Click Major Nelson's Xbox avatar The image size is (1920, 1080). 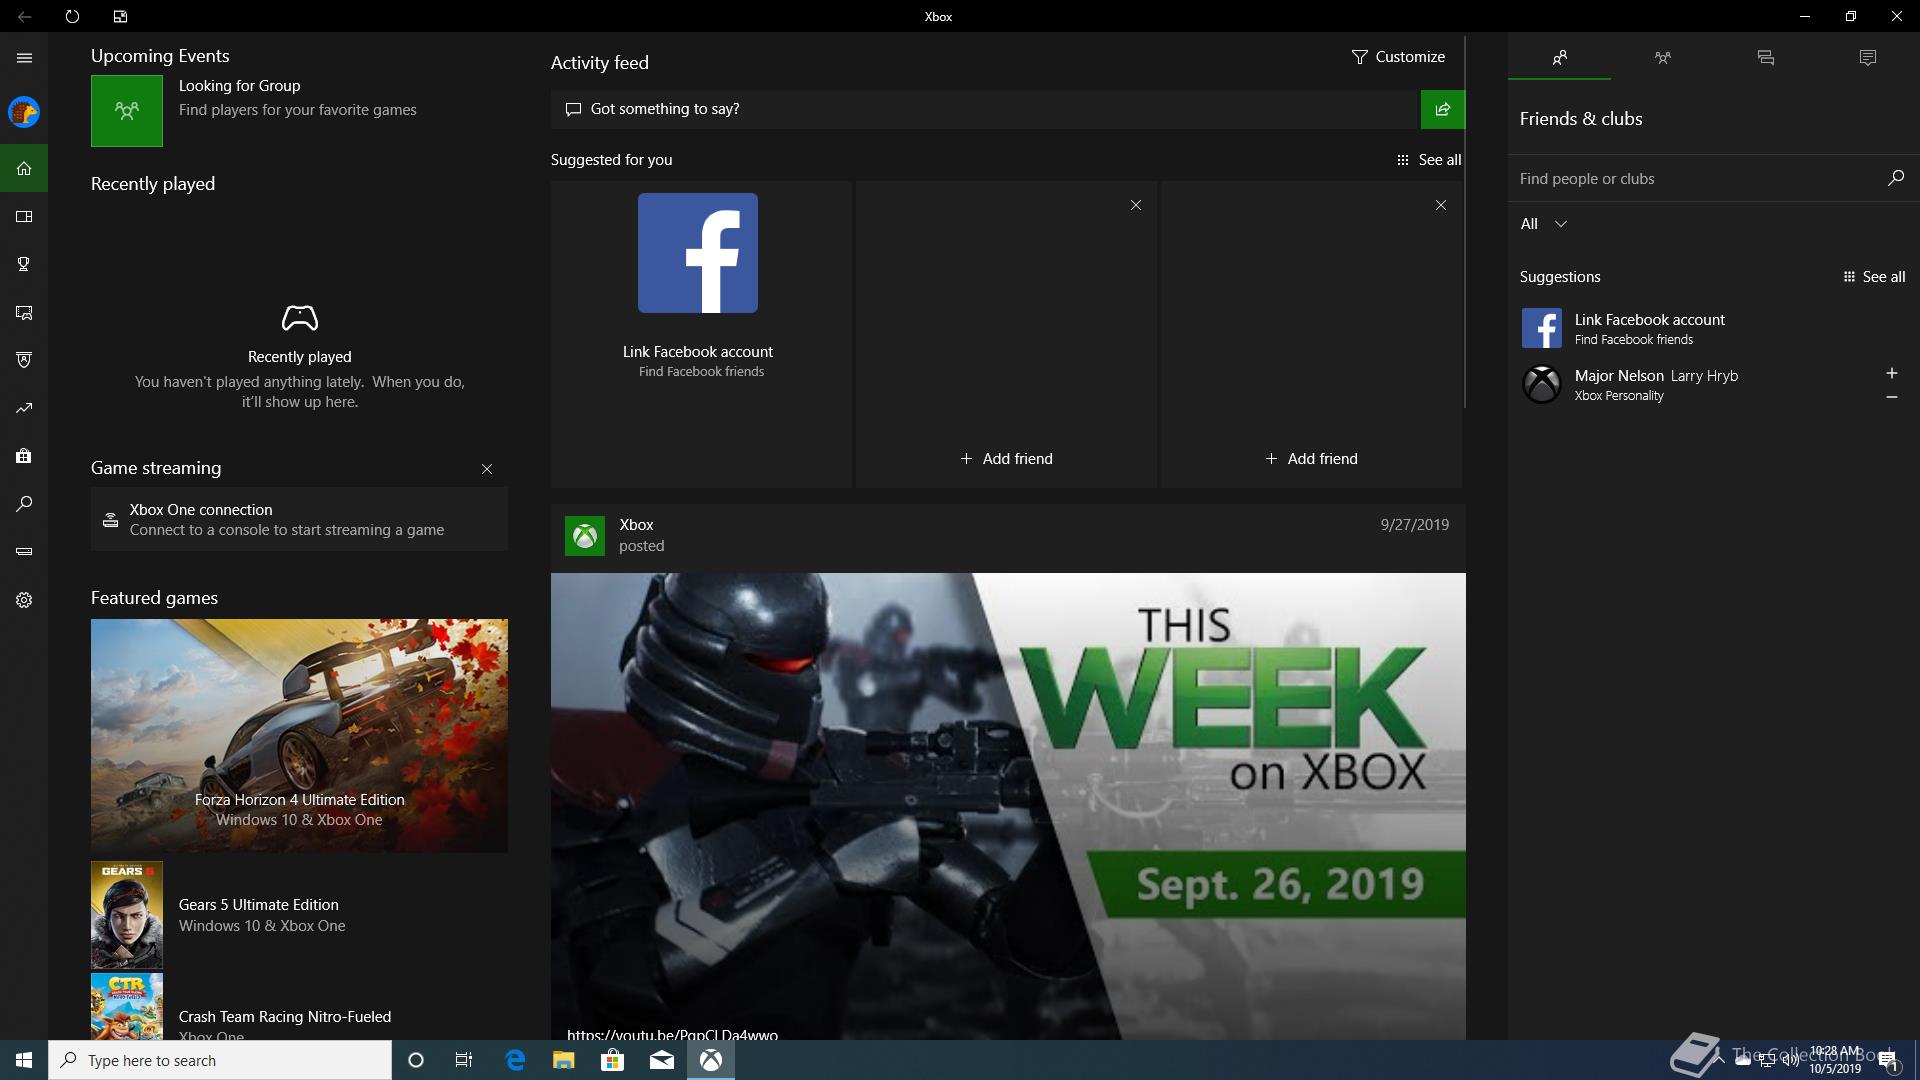click(1541, 384)
